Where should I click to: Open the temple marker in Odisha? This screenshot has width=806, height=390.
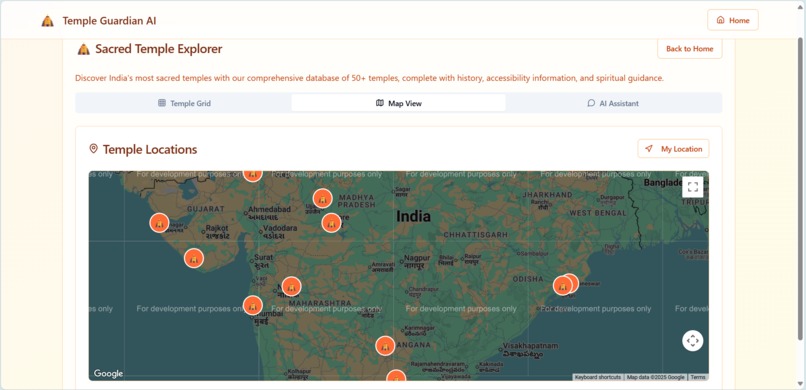tap(563, 286)
